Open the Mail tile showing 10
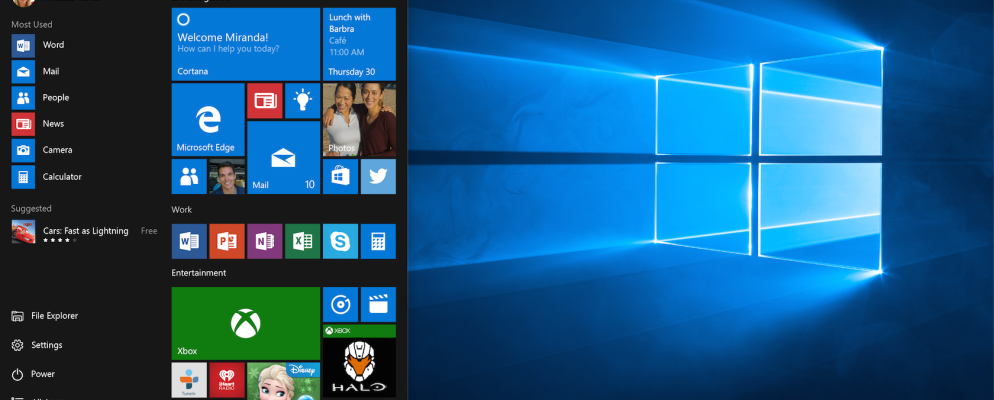The height and width of the screenshot is (400, 994). [283, 157]
